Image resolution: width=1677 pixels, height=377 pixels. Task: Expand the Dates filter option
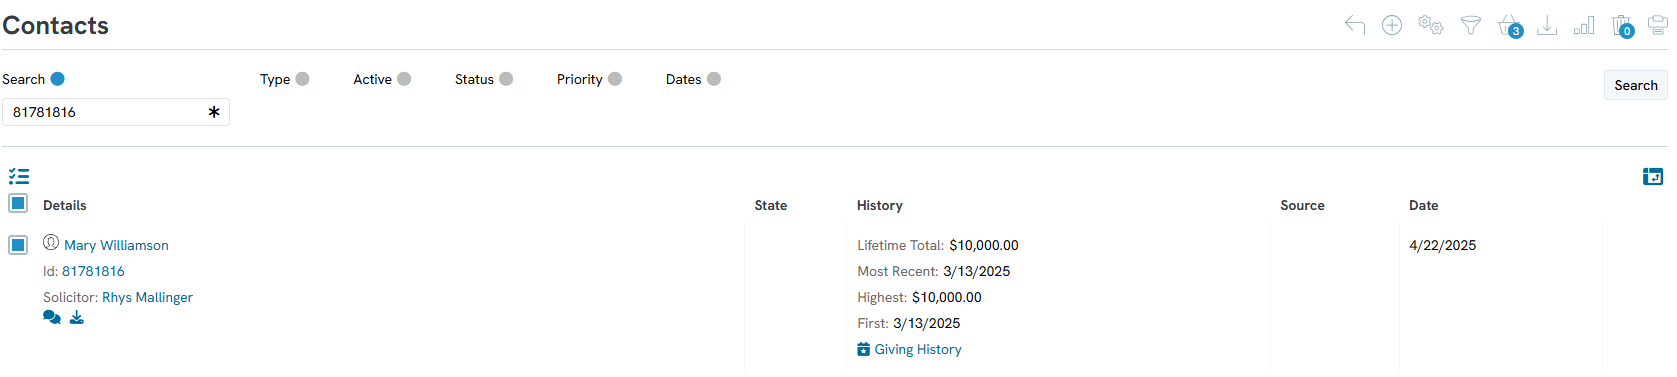[714, 79]
